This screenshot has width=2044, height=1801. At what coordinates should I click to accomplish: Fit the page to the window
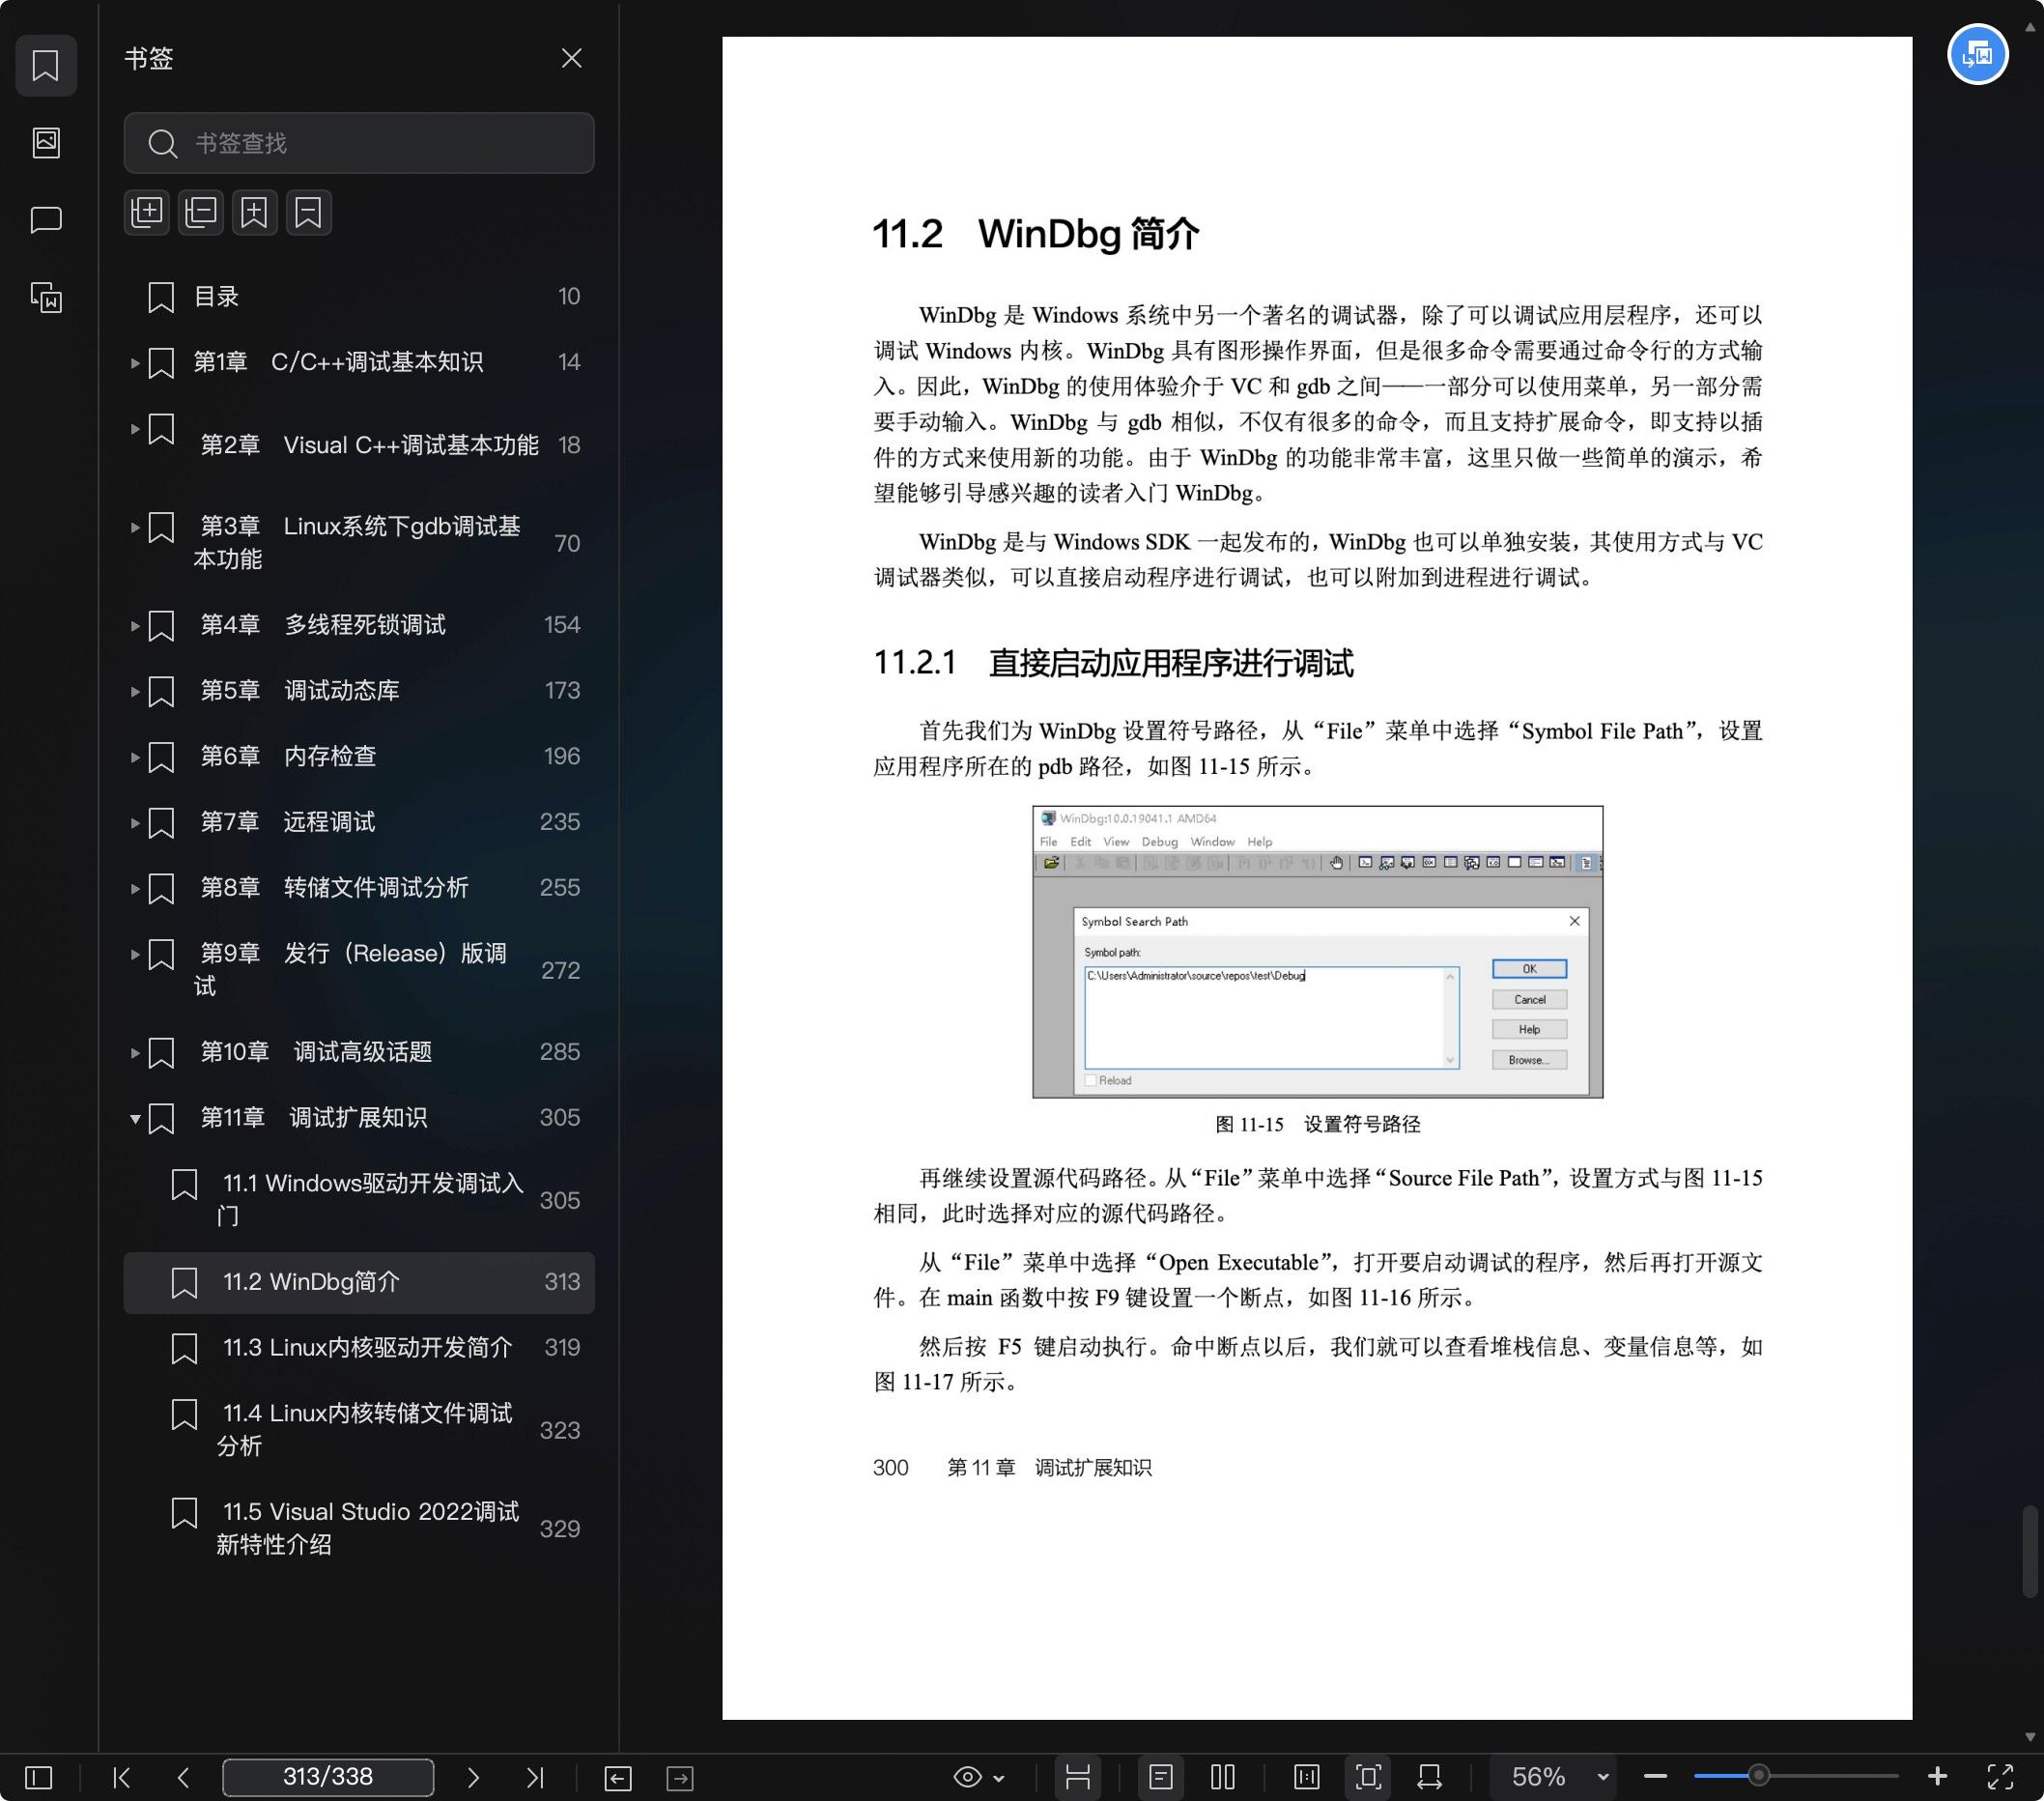point(1369,1777)
